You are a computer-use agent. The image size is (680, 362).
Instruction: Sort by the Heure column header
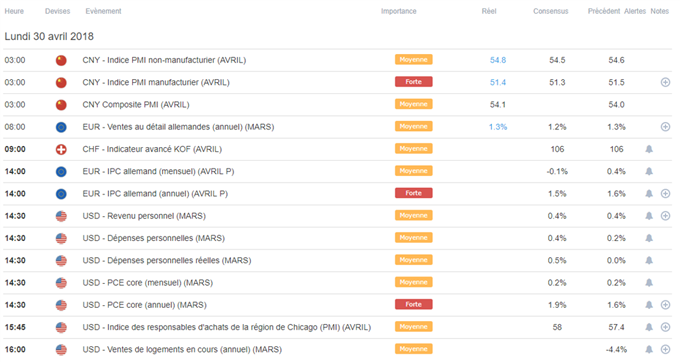14,11
